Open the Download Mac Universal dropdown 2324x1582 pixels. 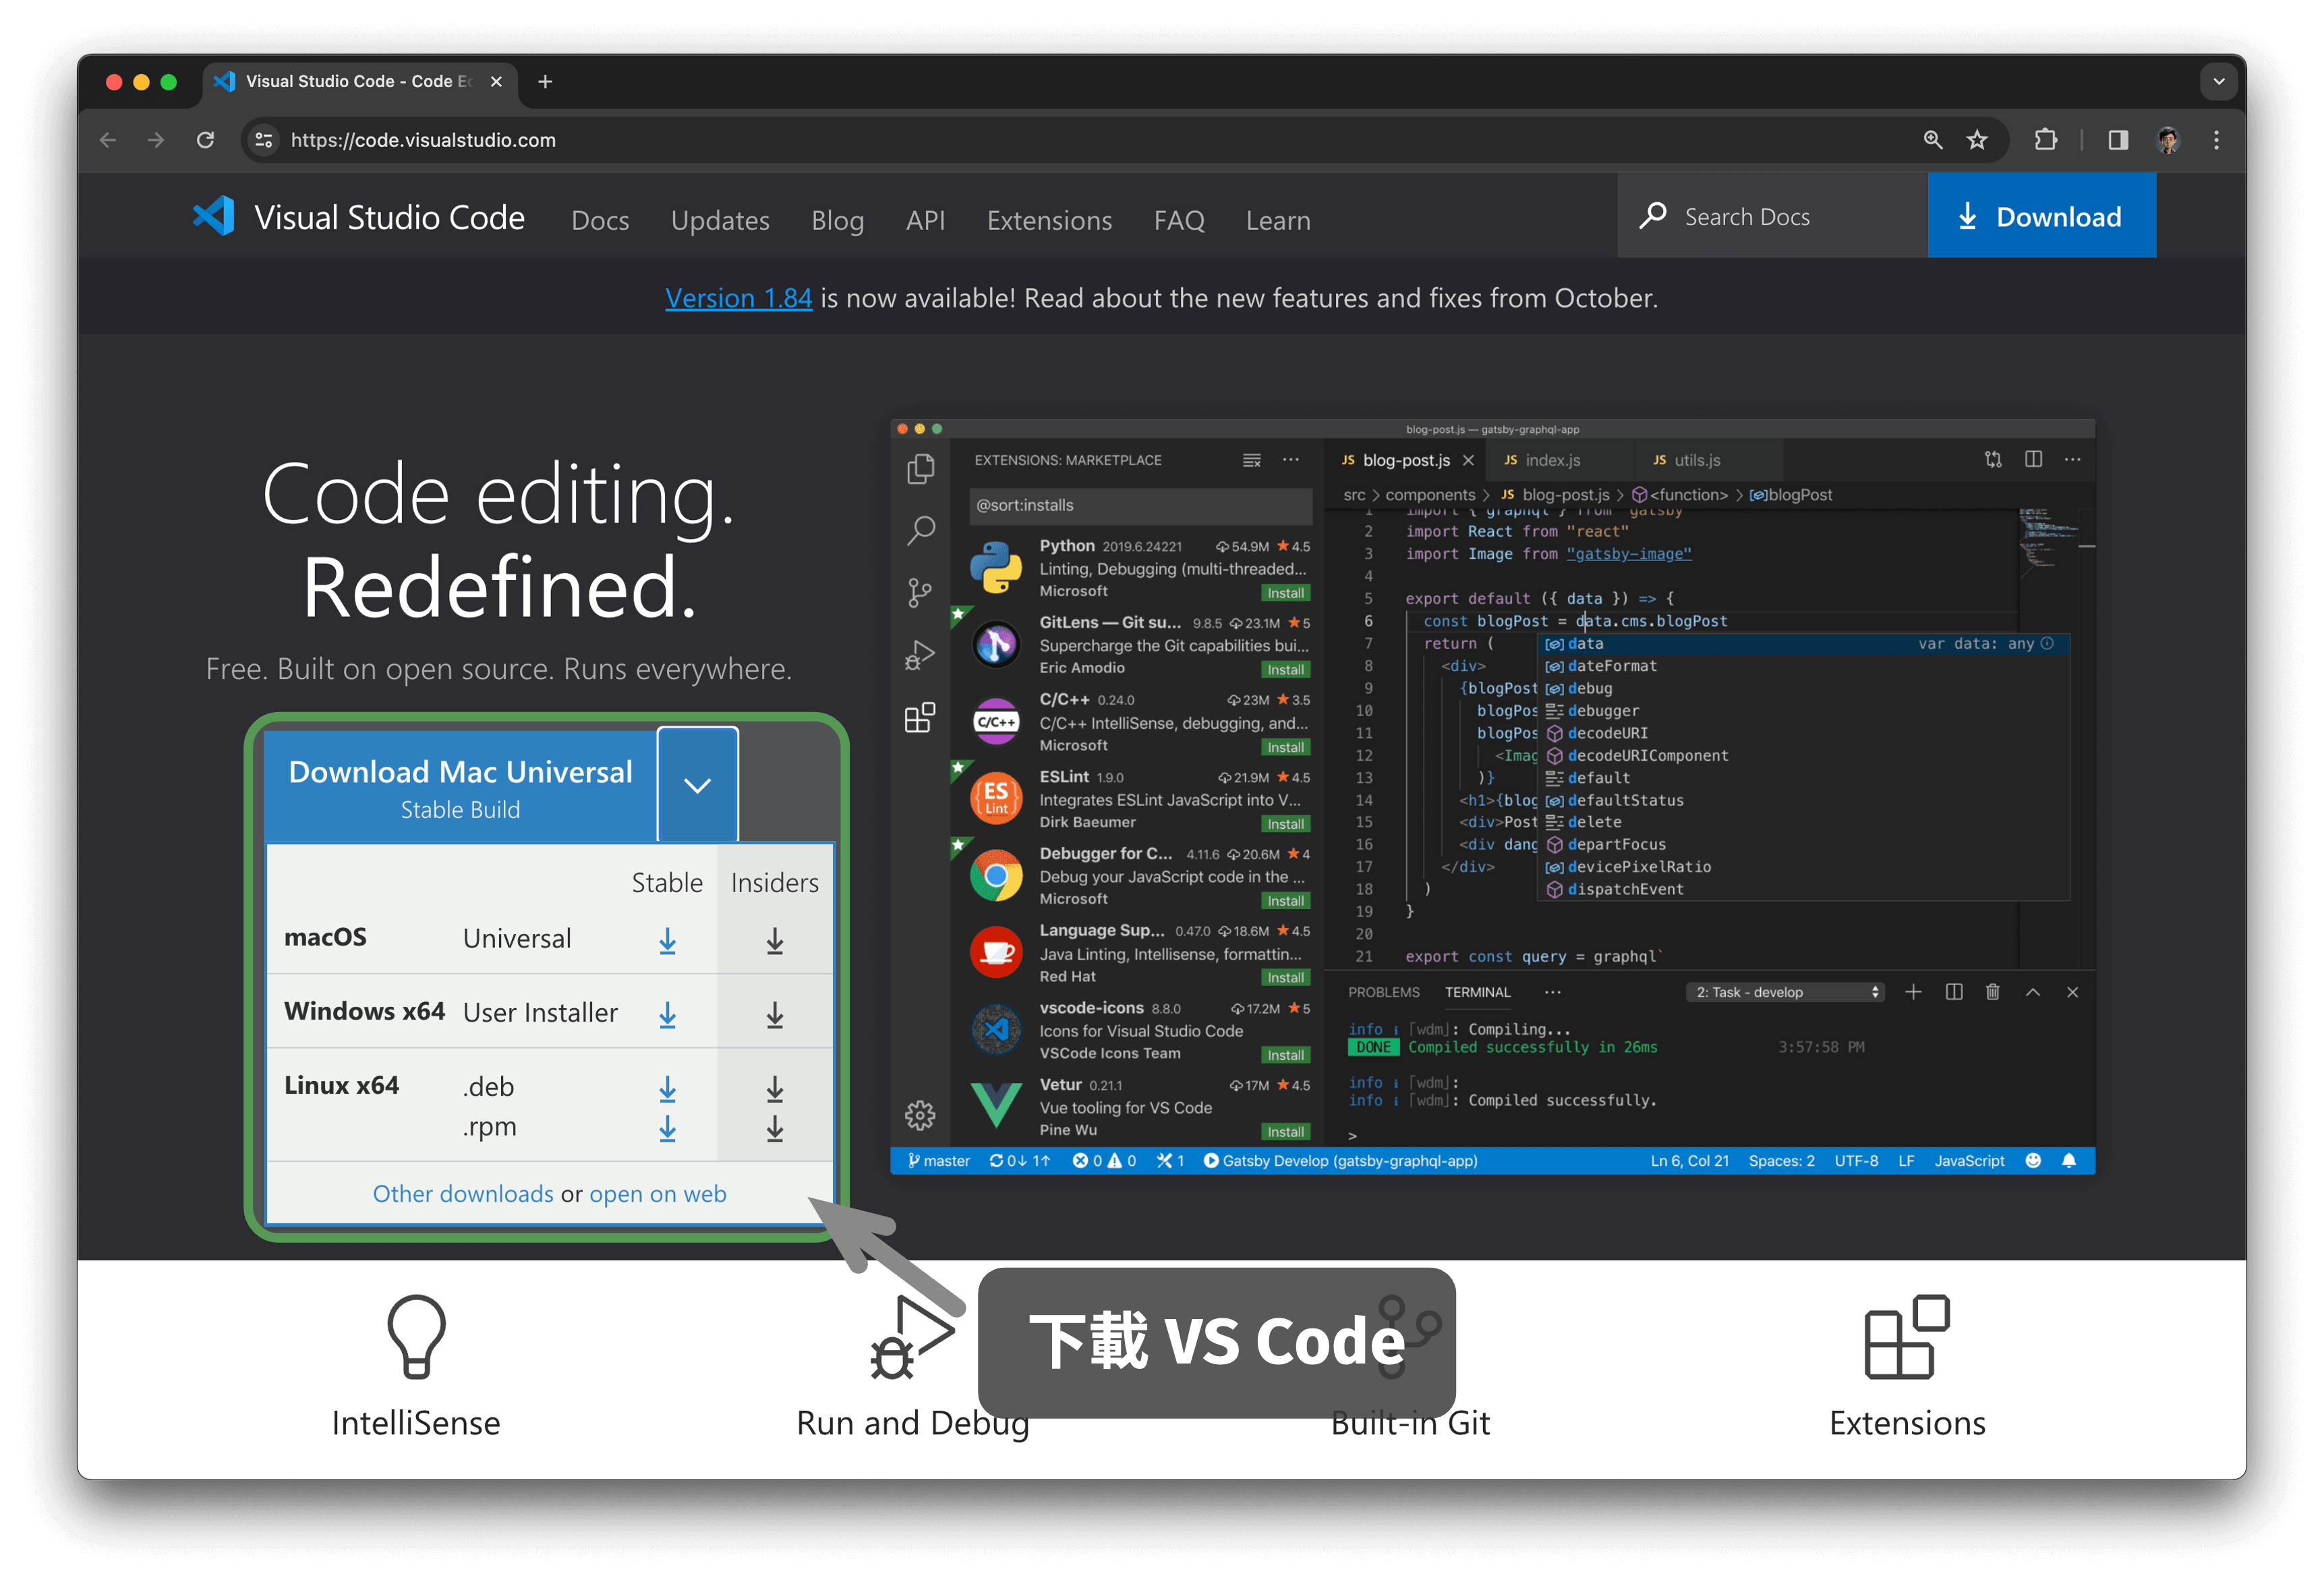coord(697,785)
